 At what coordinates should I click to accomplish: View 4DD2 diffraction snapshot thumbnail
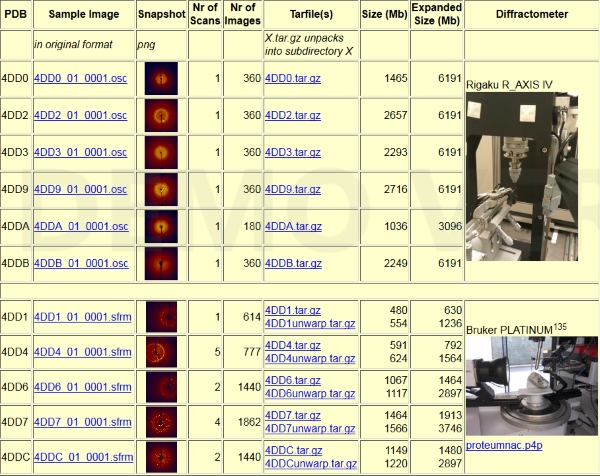tap(161, 116)
